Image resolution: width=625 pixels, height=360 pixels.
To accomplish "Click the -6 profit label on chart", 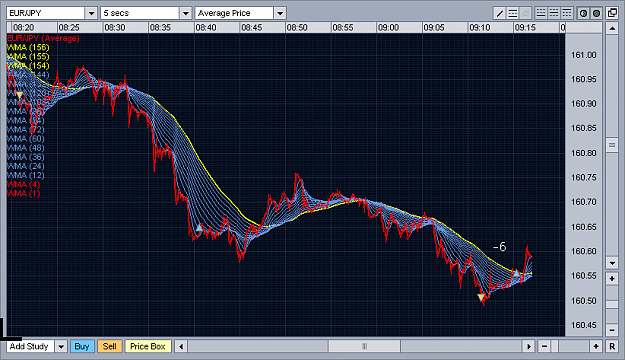I will [499, 247].
